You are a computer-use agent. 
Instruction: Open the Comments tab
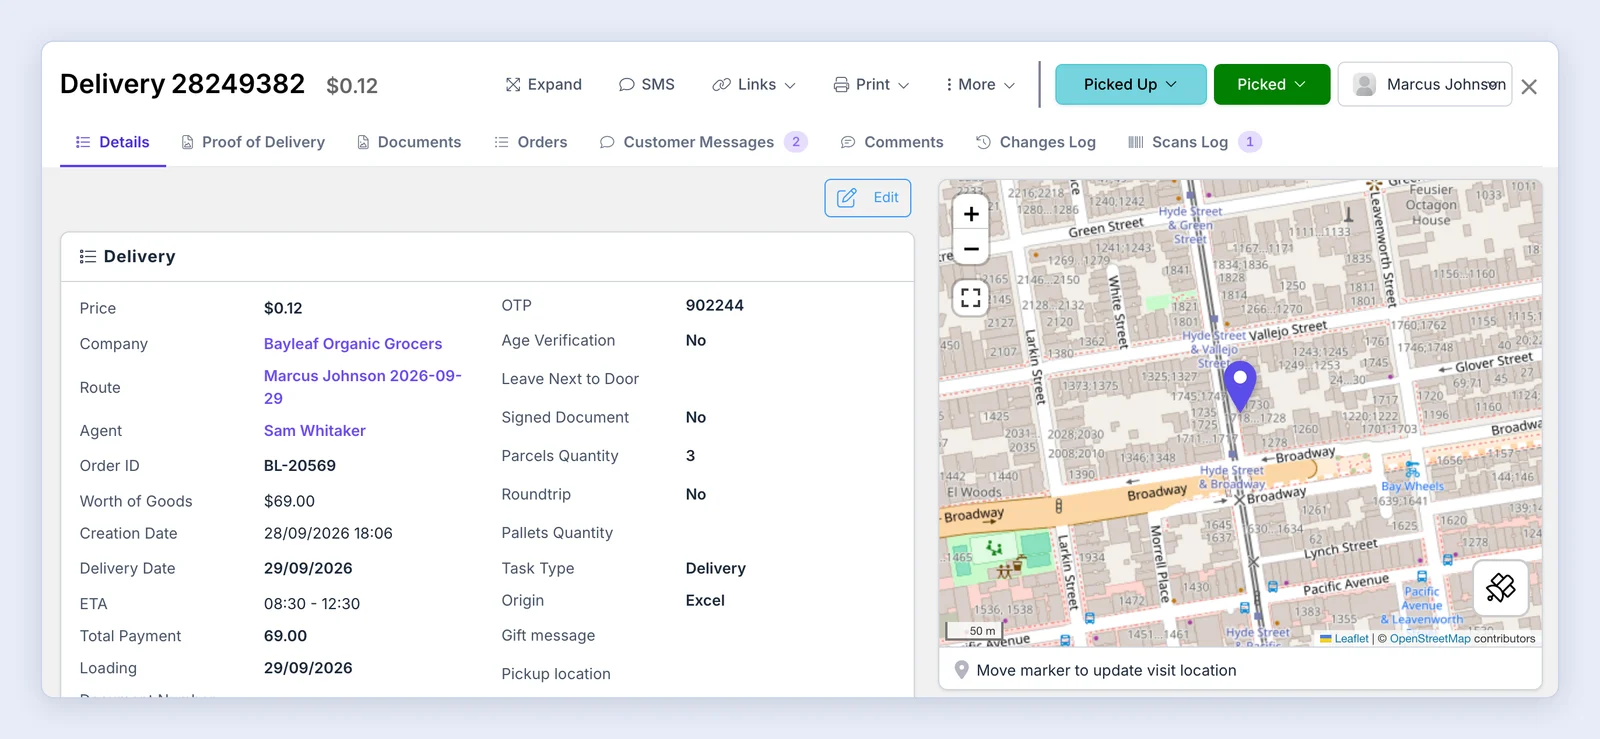pyautogui.click(x=892, y=142)
